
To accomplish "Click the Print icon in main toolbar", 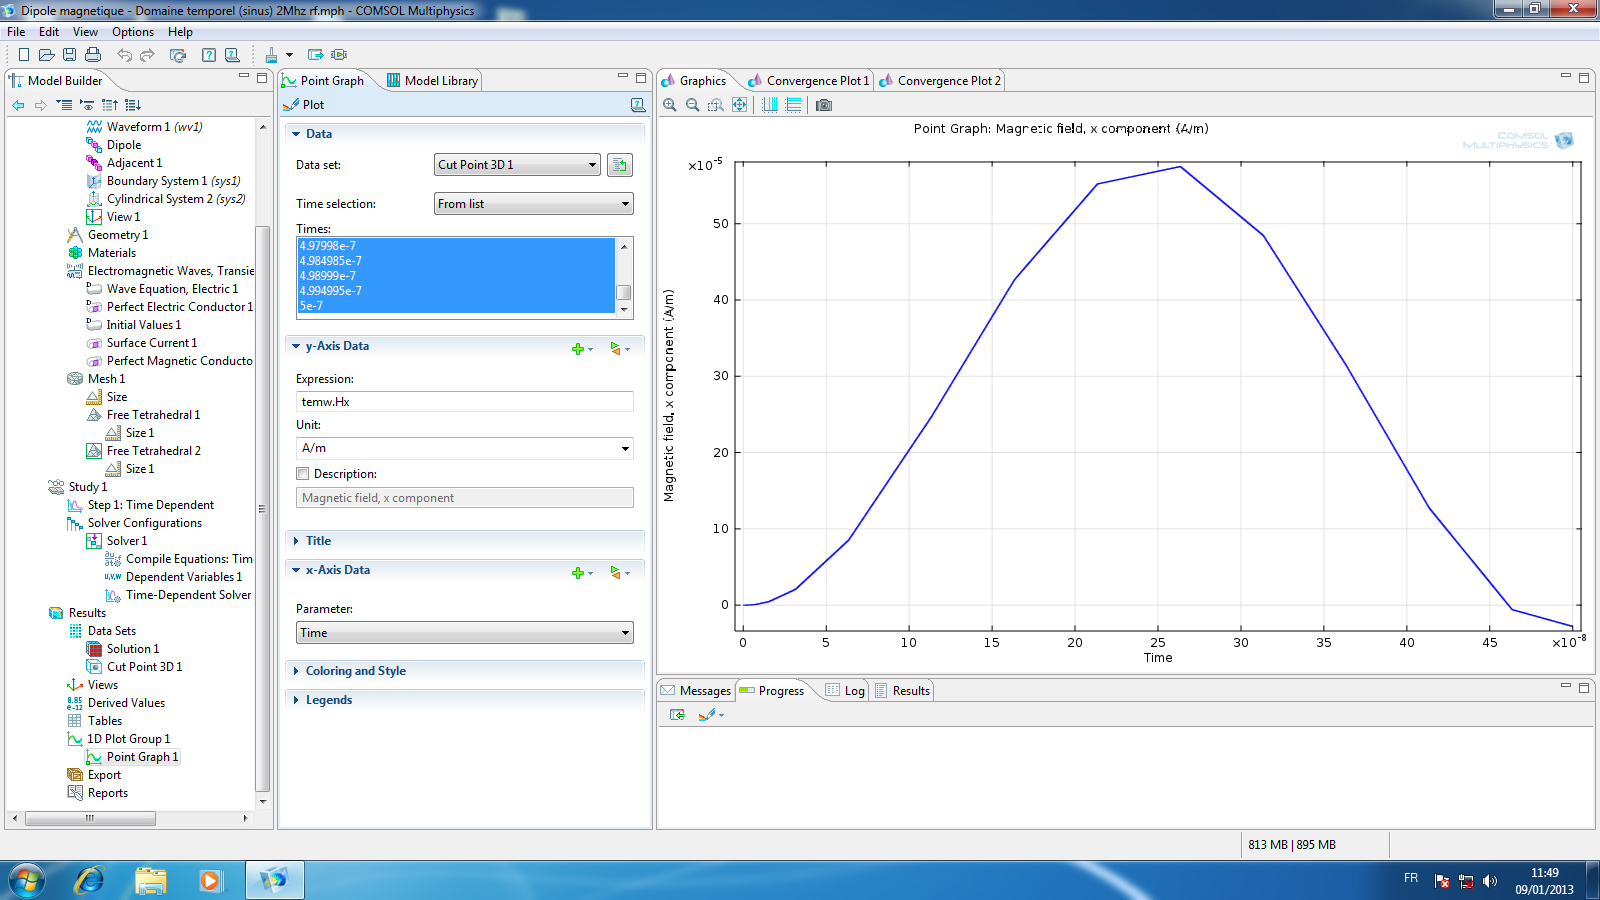I will (93, 55).
